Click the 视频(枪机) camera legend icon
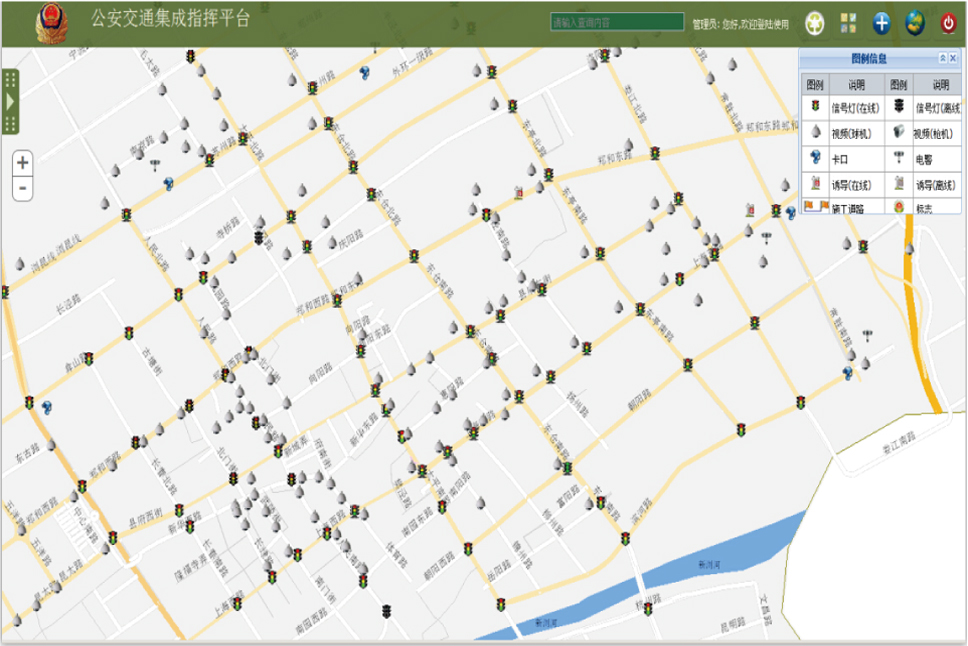The image size is (968, 646). (898, 133)
